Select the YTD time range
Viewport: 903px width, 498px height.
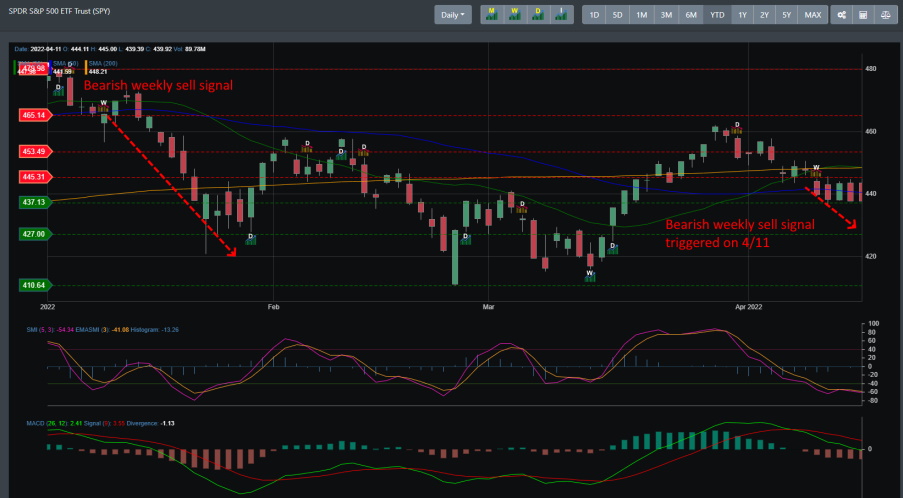click(717, 15)
